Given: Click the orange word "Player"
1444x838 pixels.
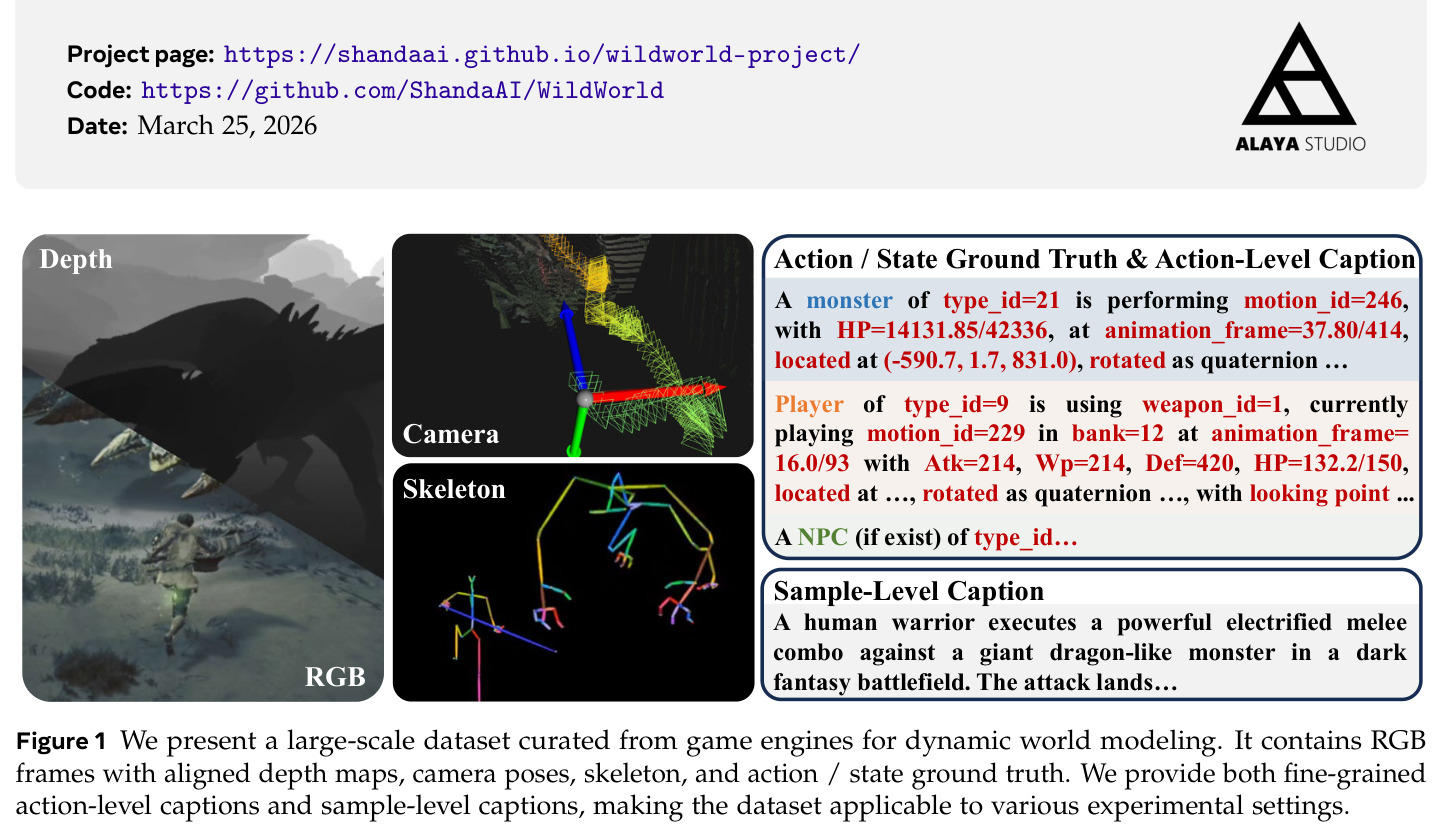Looking at the screenshot, I should coord(809,405).
